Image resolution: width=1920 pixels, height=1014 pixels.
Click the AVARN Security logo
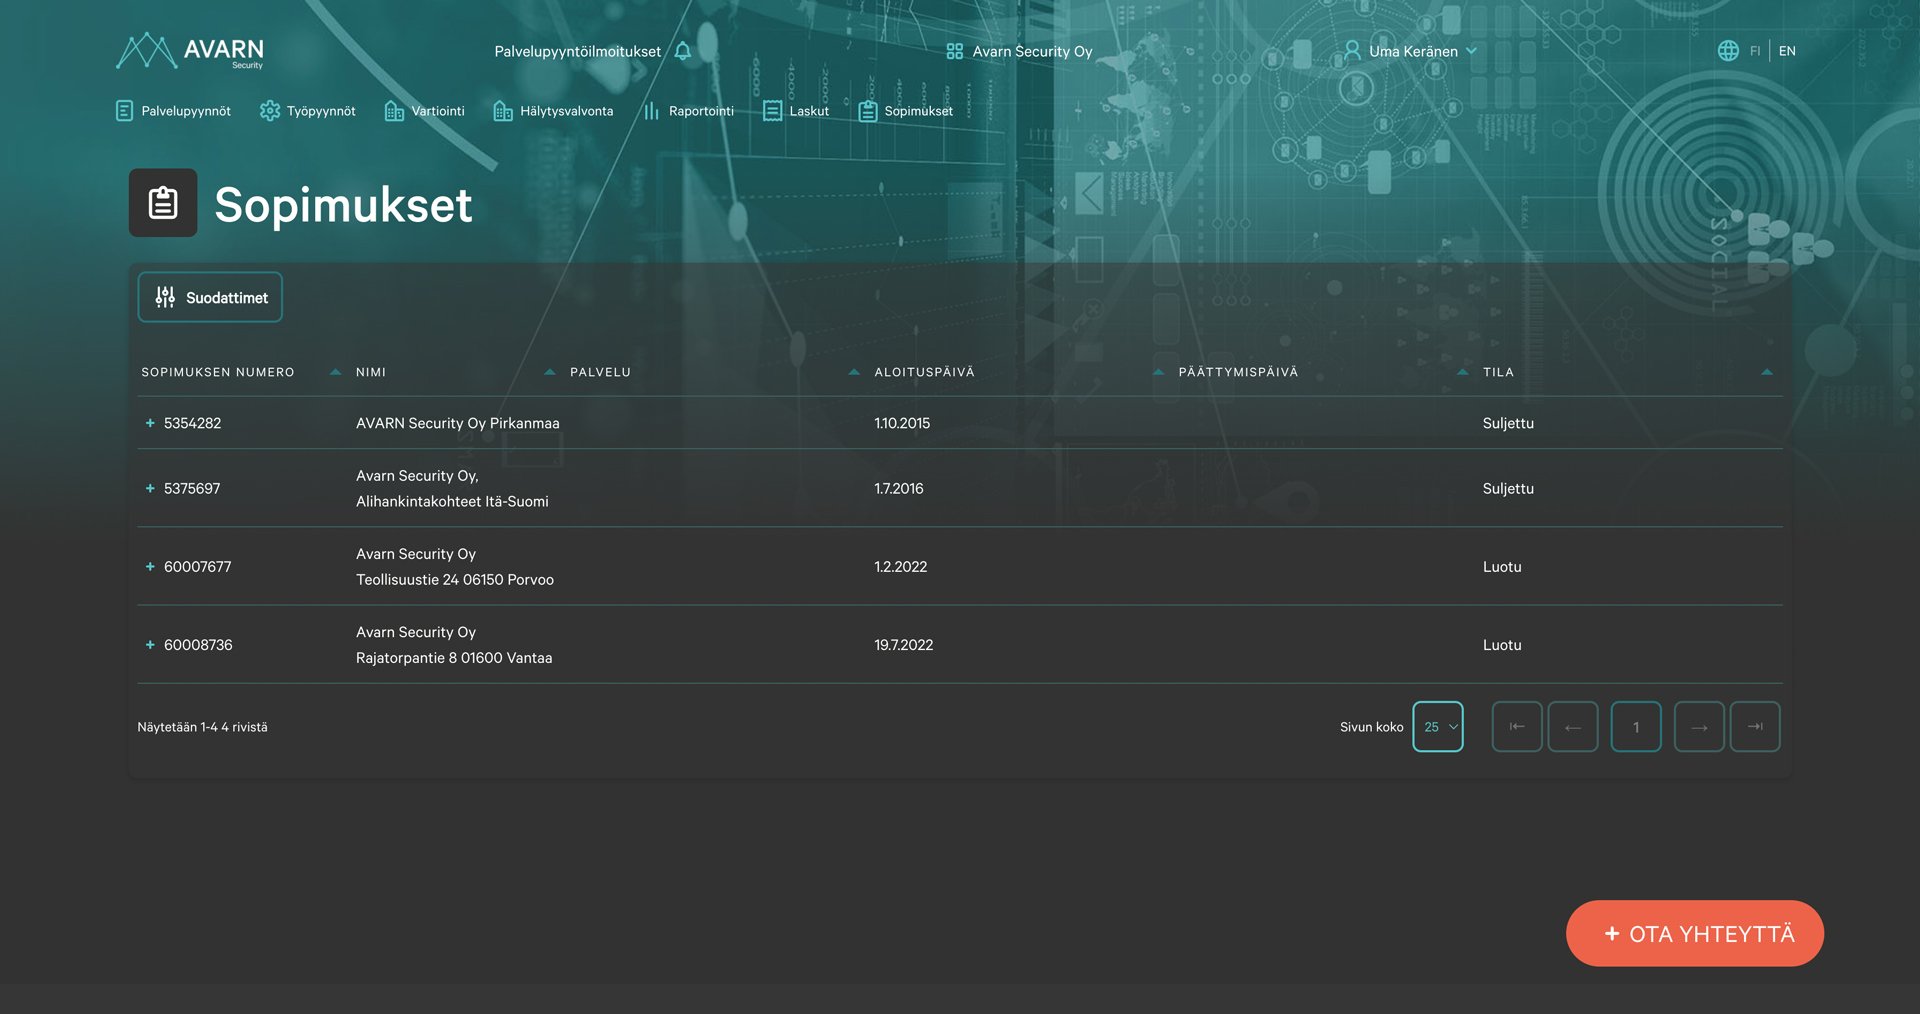(x=190, y=51)
